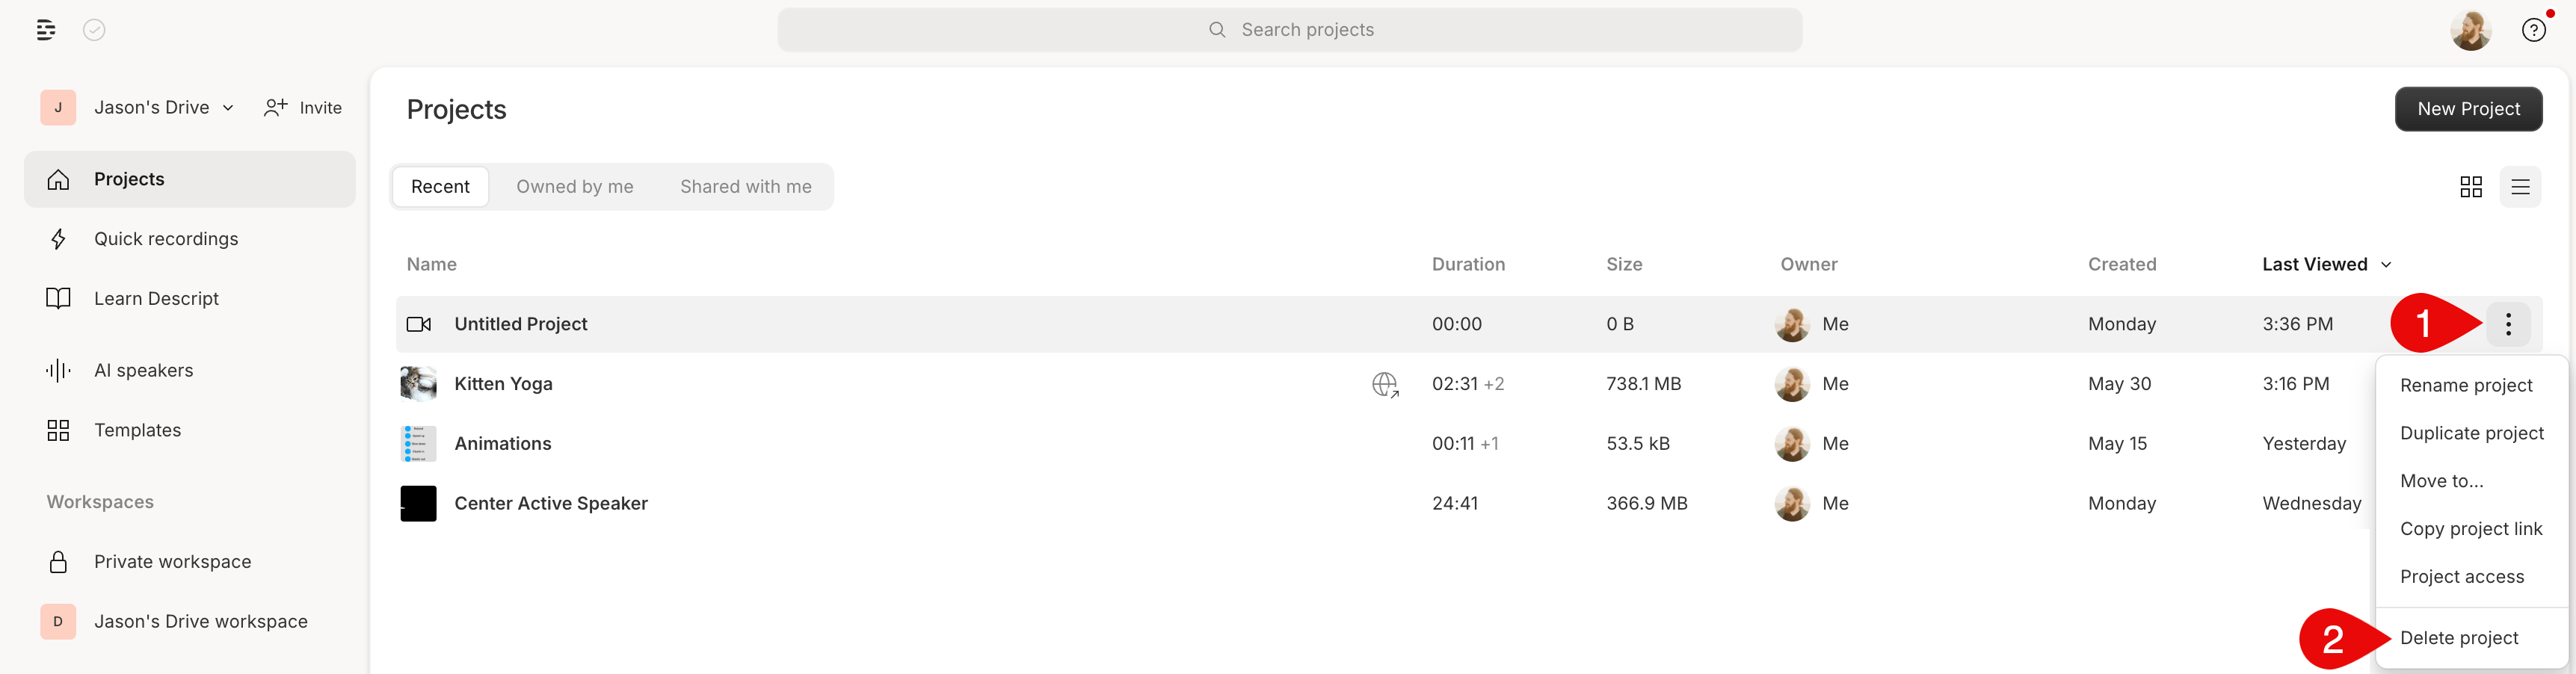The height and width of the screenshot is (674, 2576).
Task: Click in the Search projects field
Action: tap(1290, 30)
